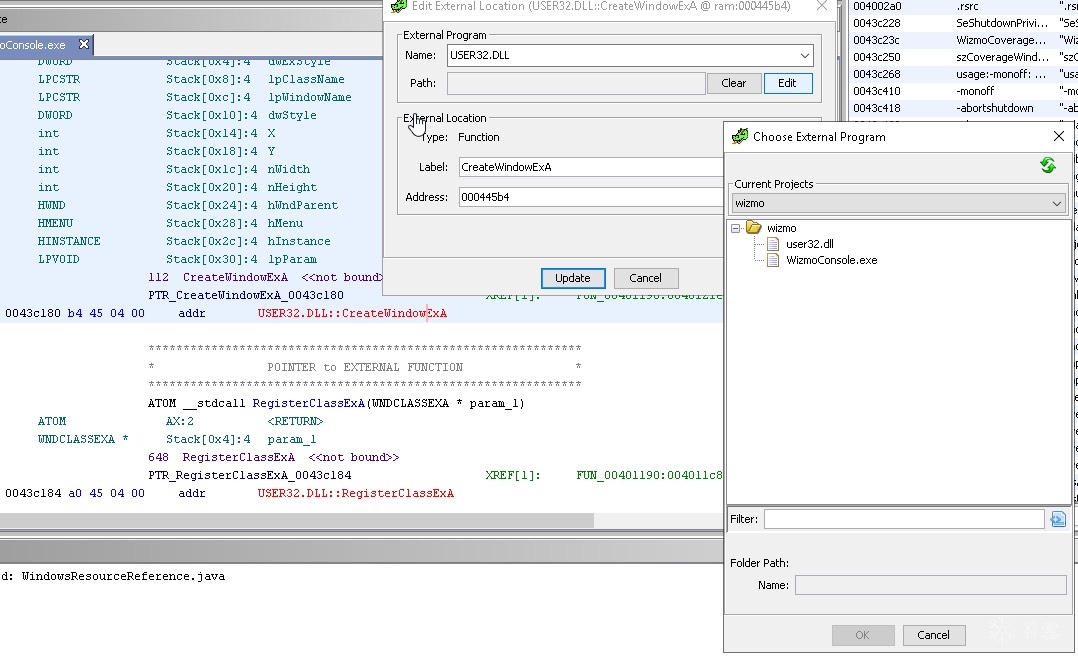Click the lpClassName parameter line
Image resolution: width=1078 pixels, height=661 pixels.
(x=191, y=79)
